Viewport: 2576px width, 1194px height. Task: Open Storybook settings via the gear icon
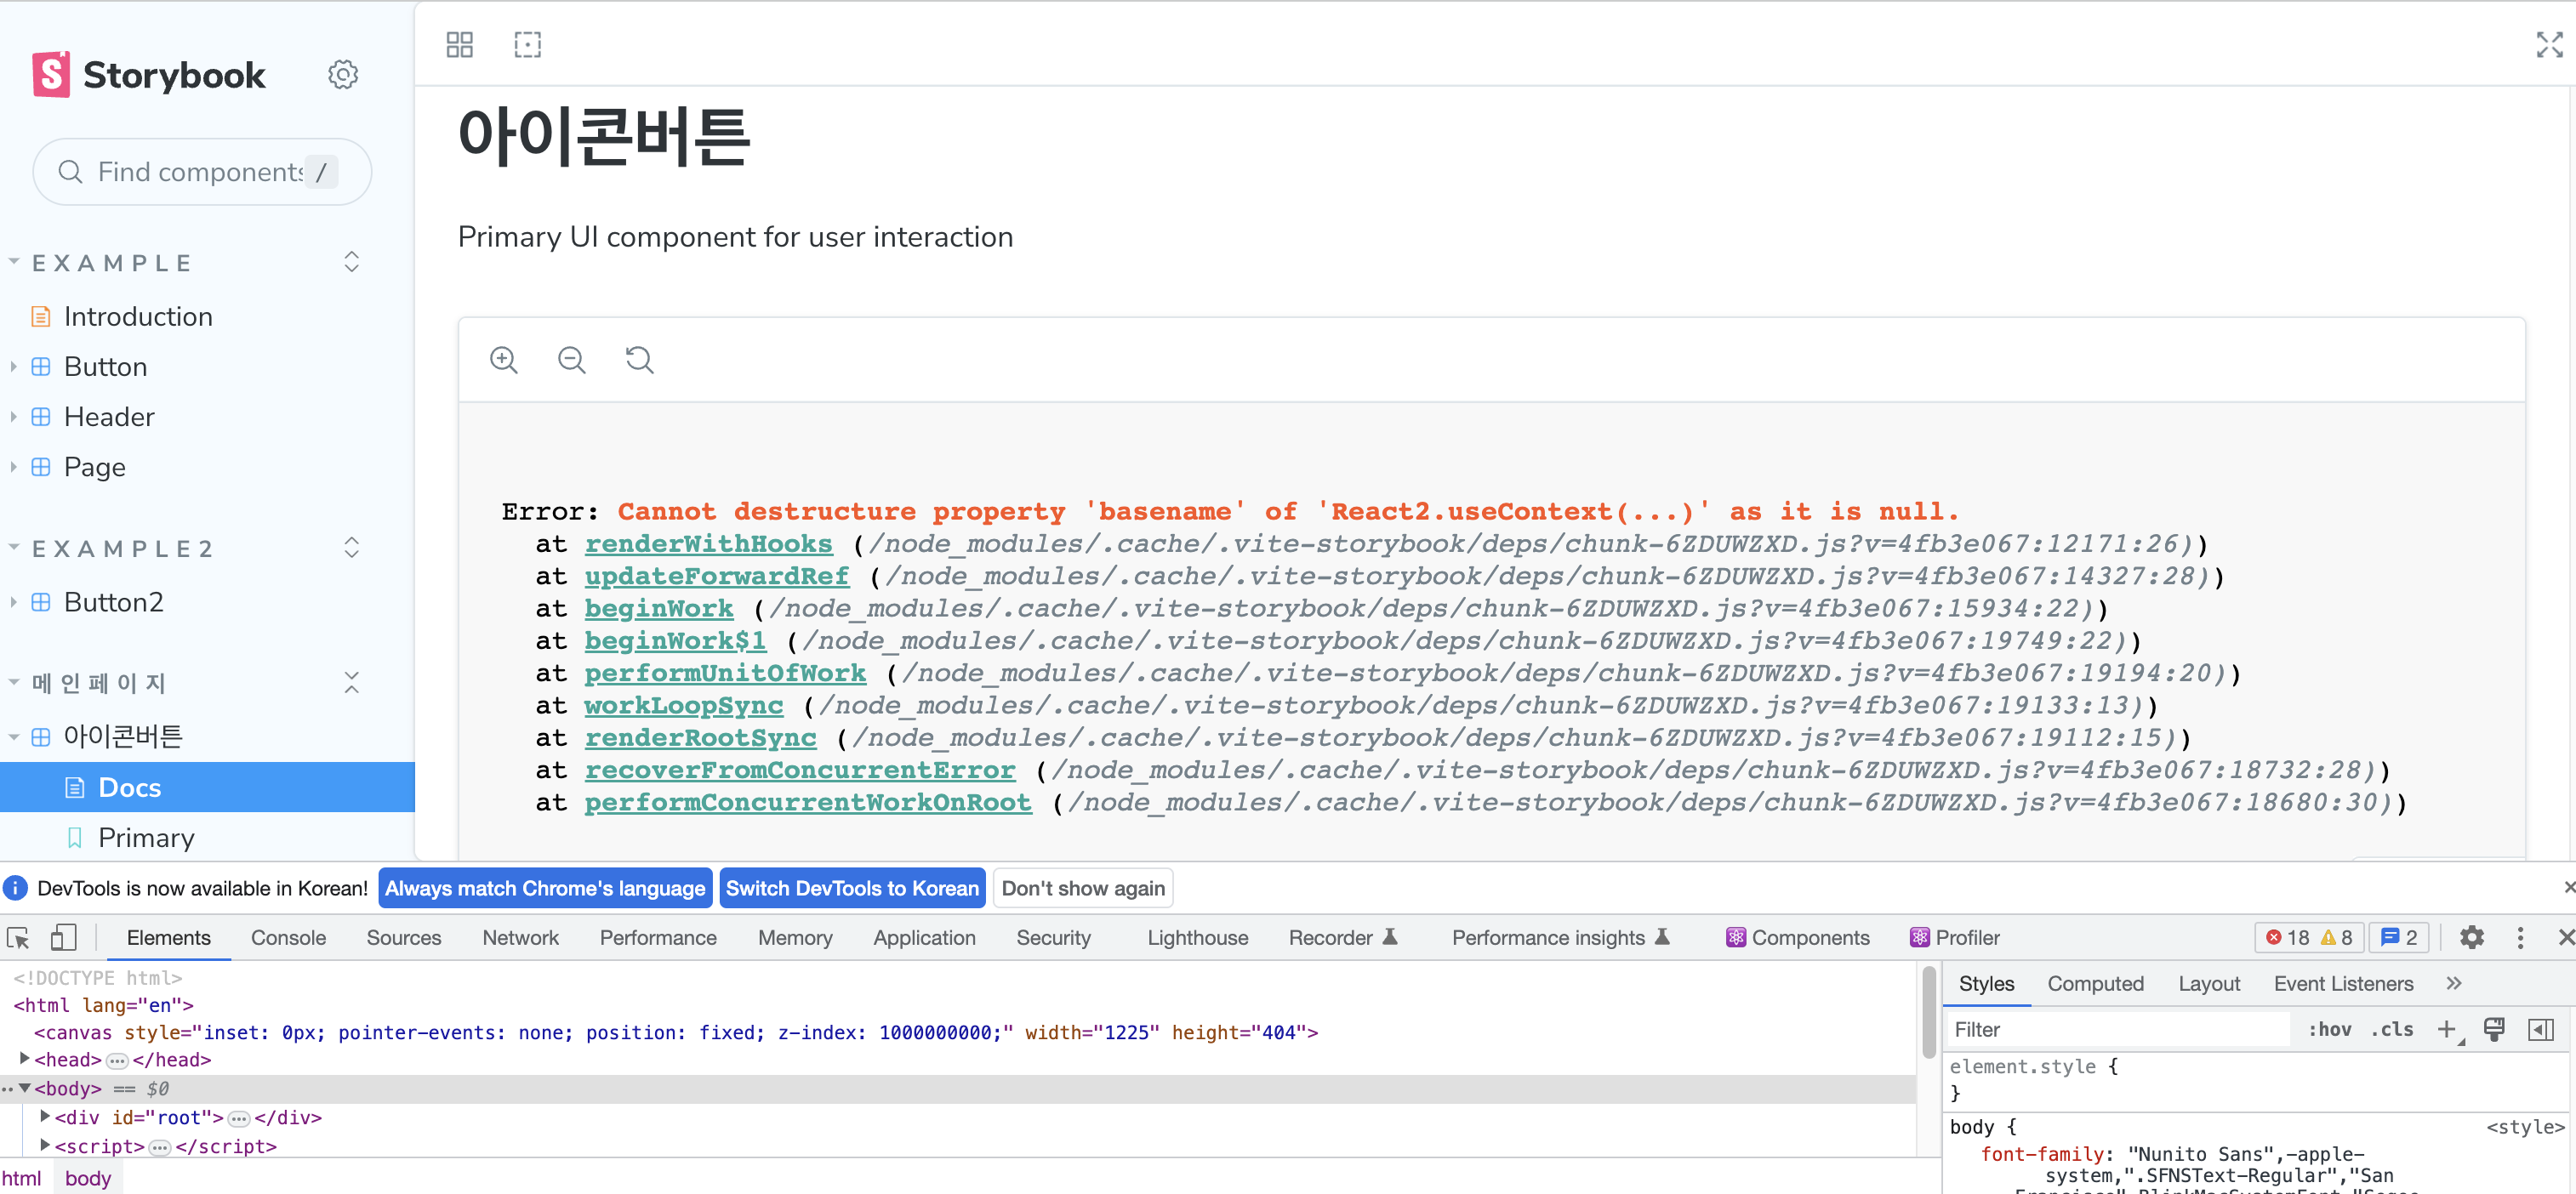pos(343,74)
